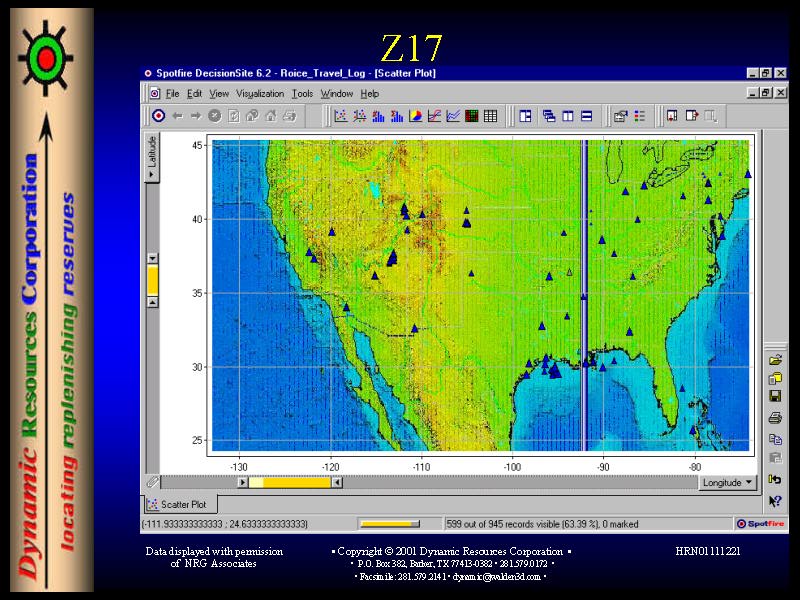Save using the floppy disk icon
Screen dimensions: 800x600
pyautogui.click(x=775, y=397)
